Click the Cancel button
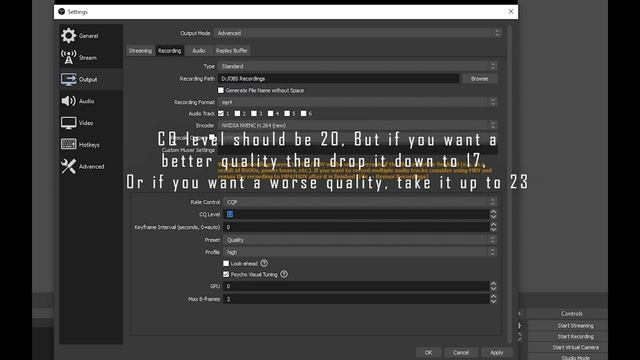640x360 pixels. click(461, 352)
